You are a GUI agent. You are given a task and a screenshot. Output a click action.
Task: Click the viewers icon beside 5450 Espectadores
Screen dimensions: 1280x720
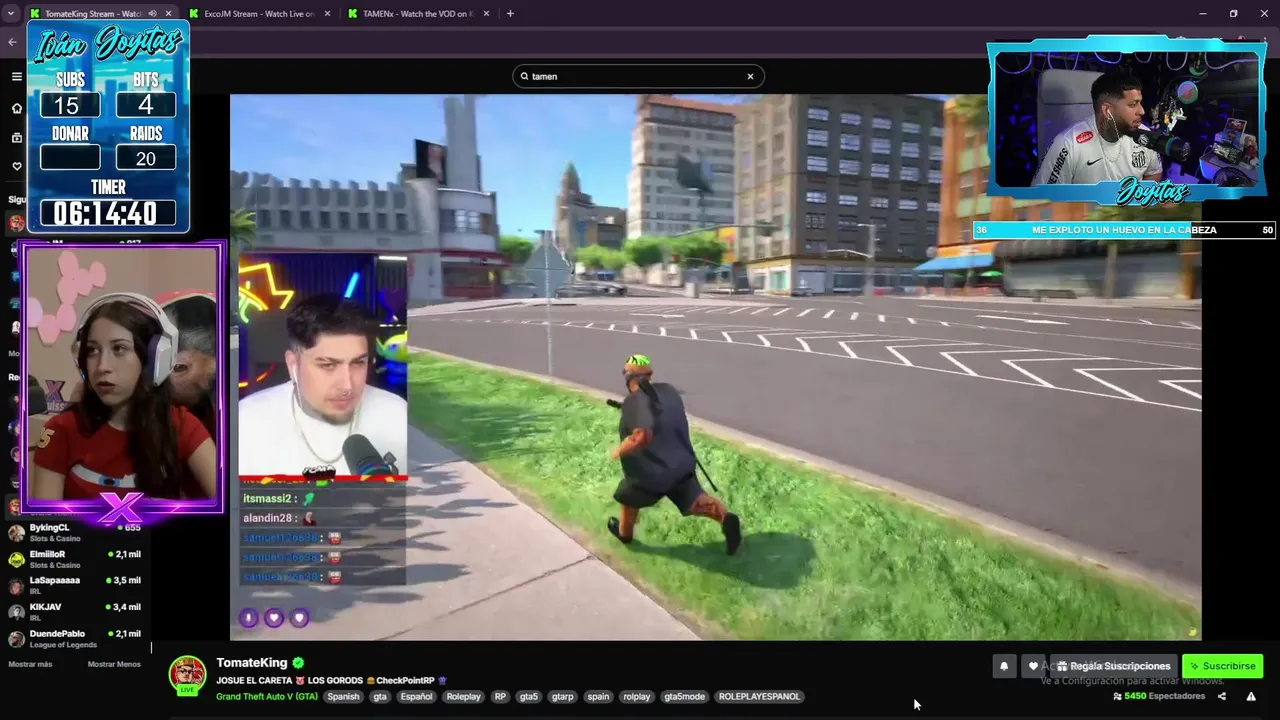(1117, 696)
